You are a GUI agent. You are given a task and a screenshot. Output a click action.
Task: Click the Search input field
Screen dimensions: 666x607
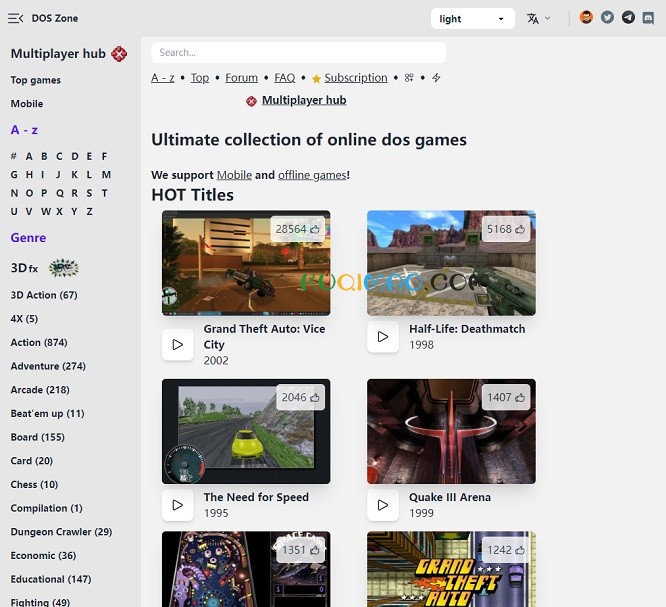(298, 52)
